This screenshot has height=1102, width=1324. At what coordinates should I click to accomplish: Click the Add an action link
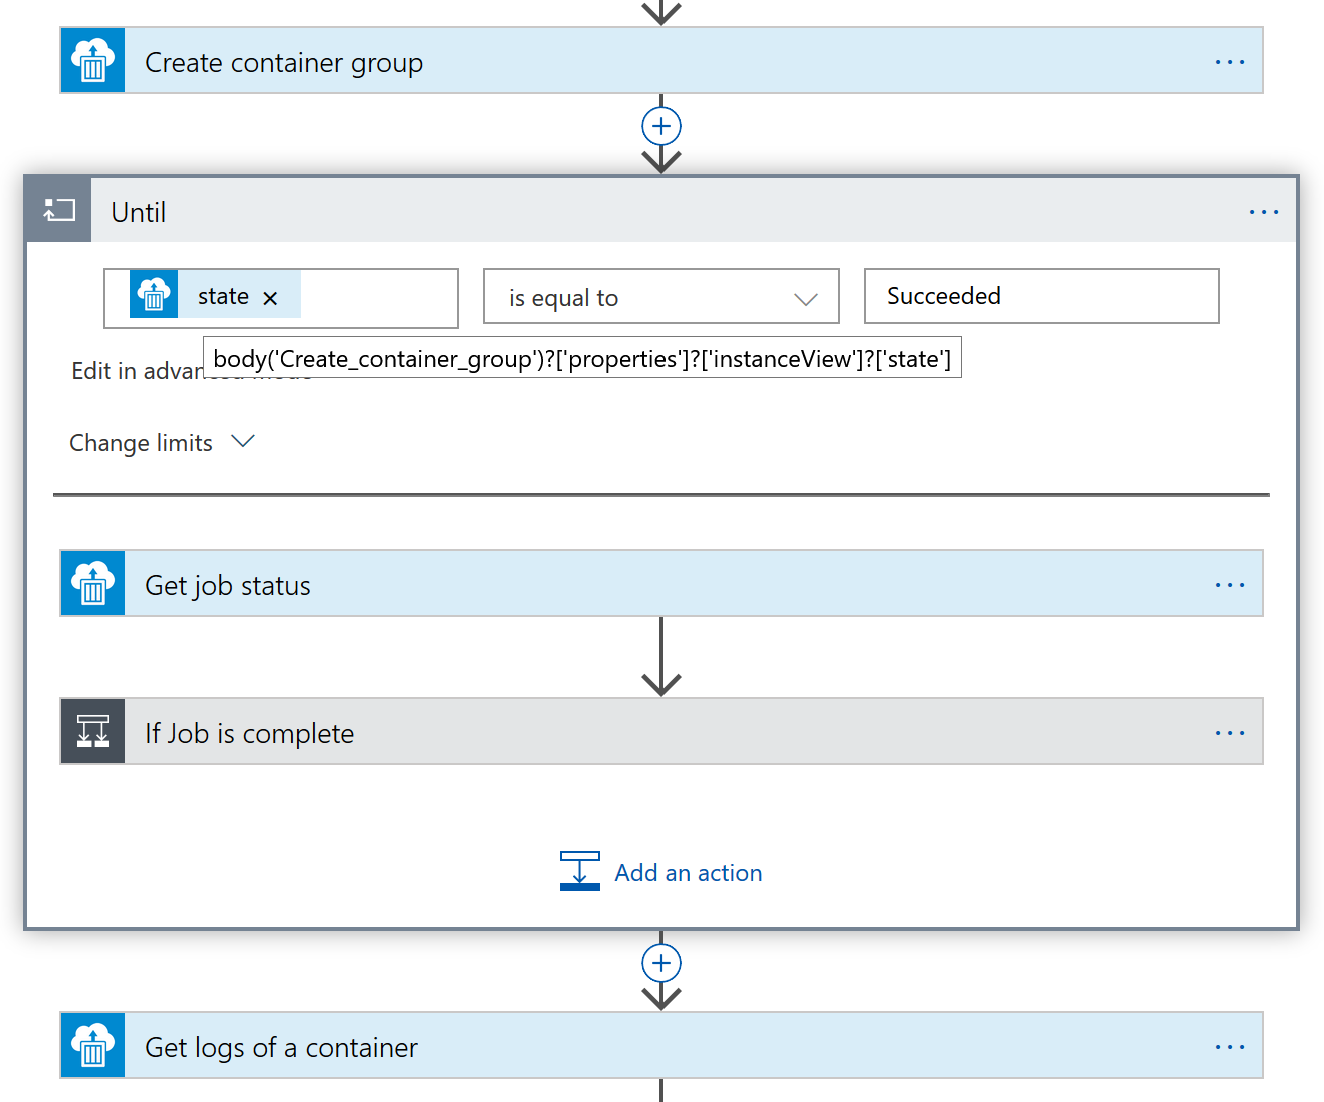click(x=688, y=873)
